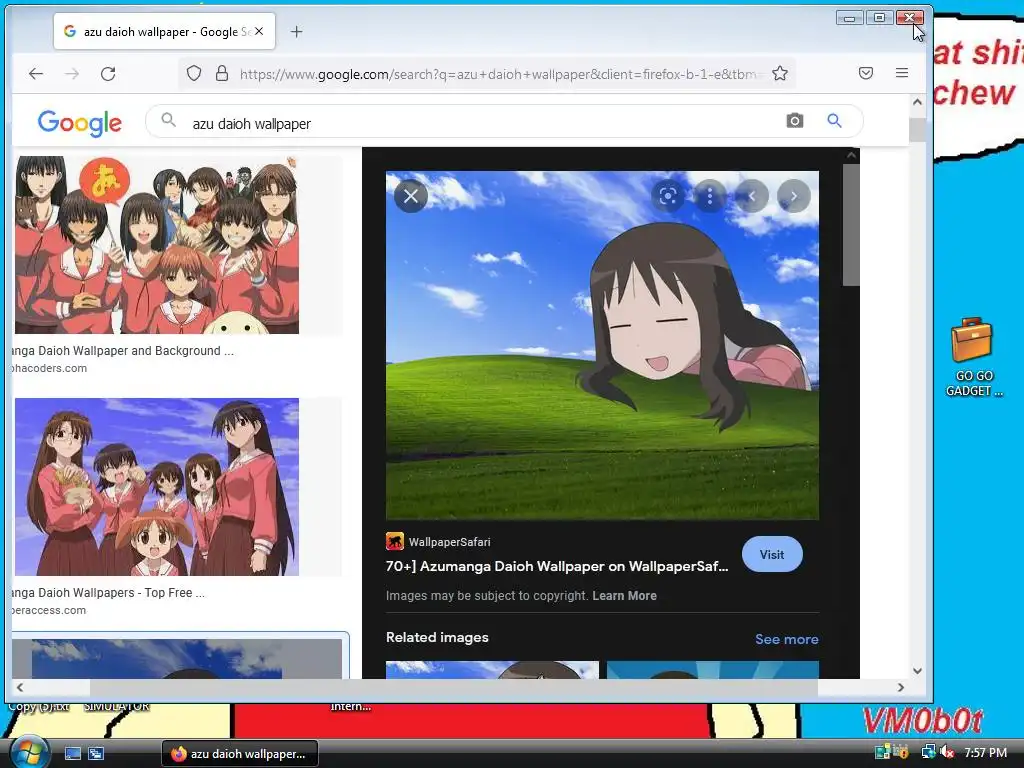
Task: Click the 'Learn More' copyright link
Action: pyautogui.click(x=624, y=596)
